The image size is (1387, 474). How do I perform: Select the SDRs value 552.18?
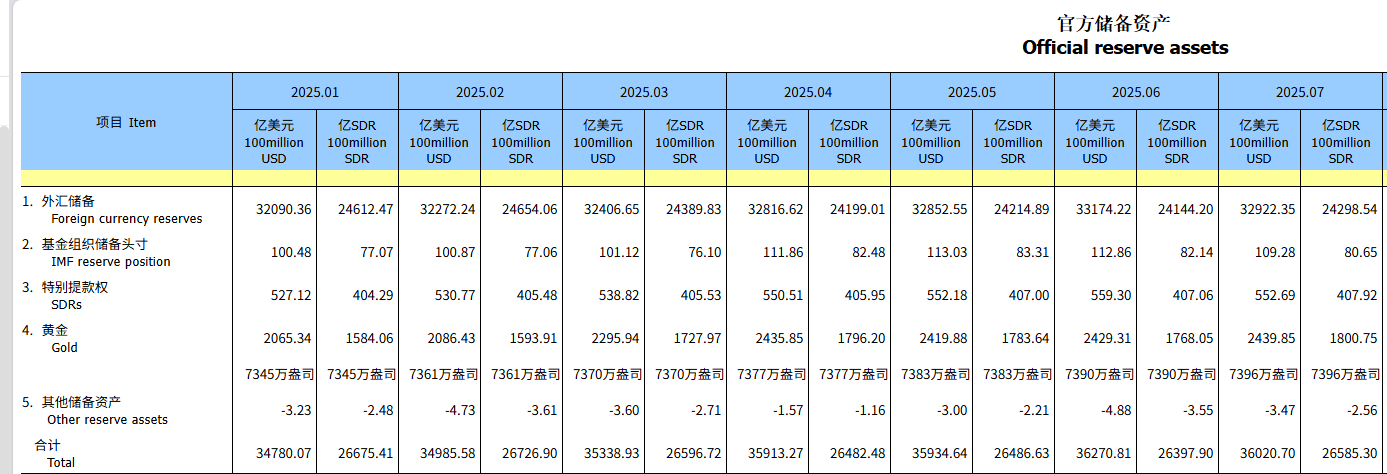(x=940, y=296)
